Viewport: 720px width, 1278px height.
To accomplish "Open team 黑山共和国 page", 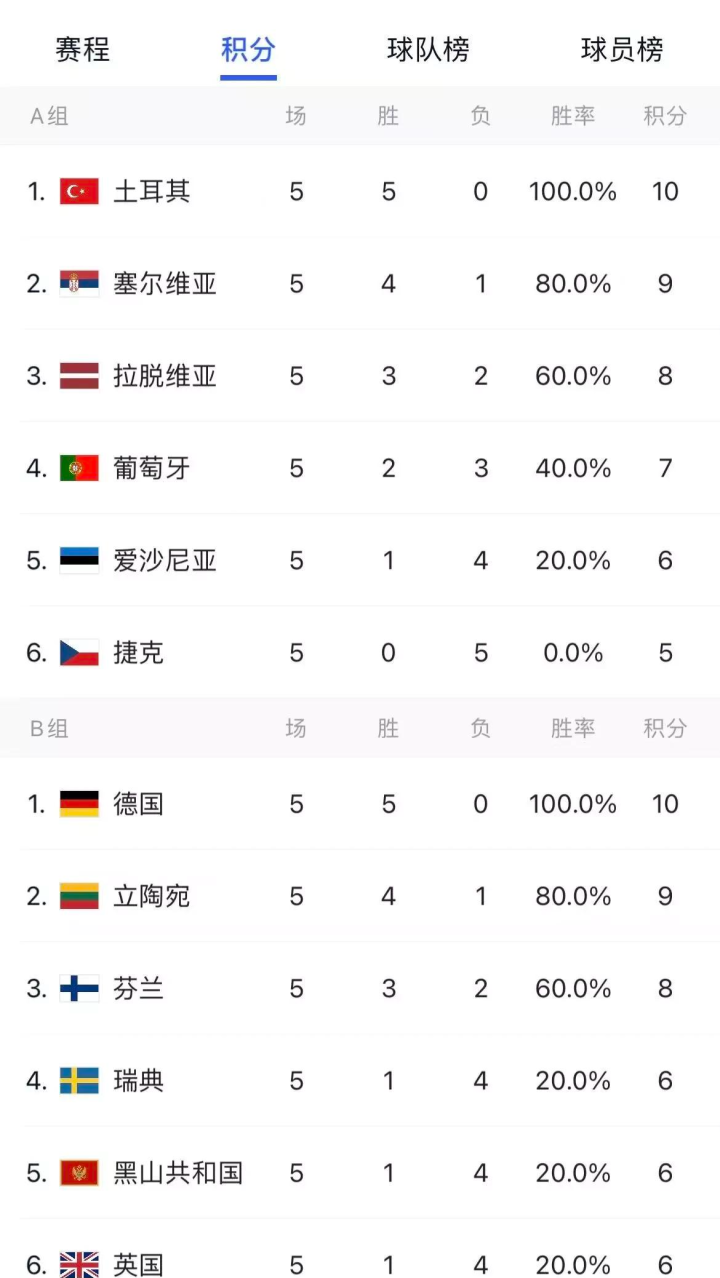I will (x=178, y=1173).
